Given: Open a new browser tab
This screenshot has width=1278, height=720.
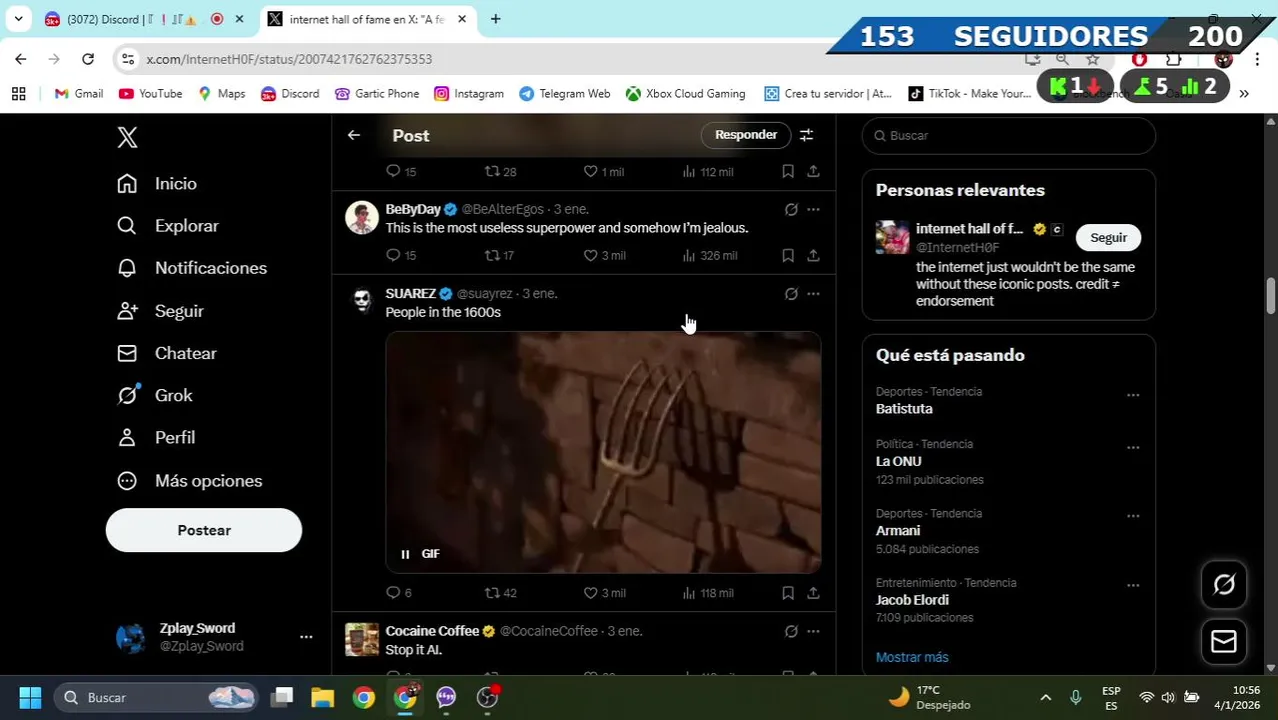Looking at the screenshot, I should click(x=495, y=19).
